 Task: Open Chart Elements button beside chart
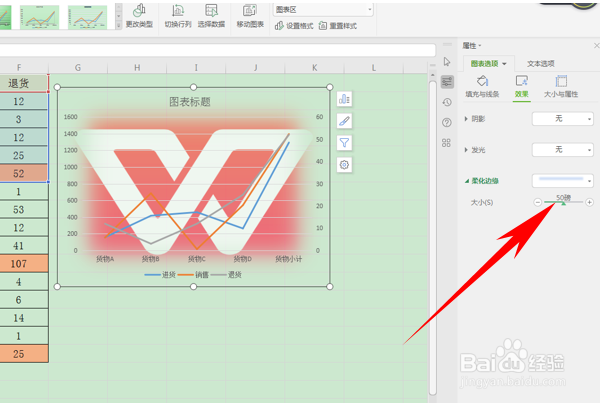(x=344, y=99)
